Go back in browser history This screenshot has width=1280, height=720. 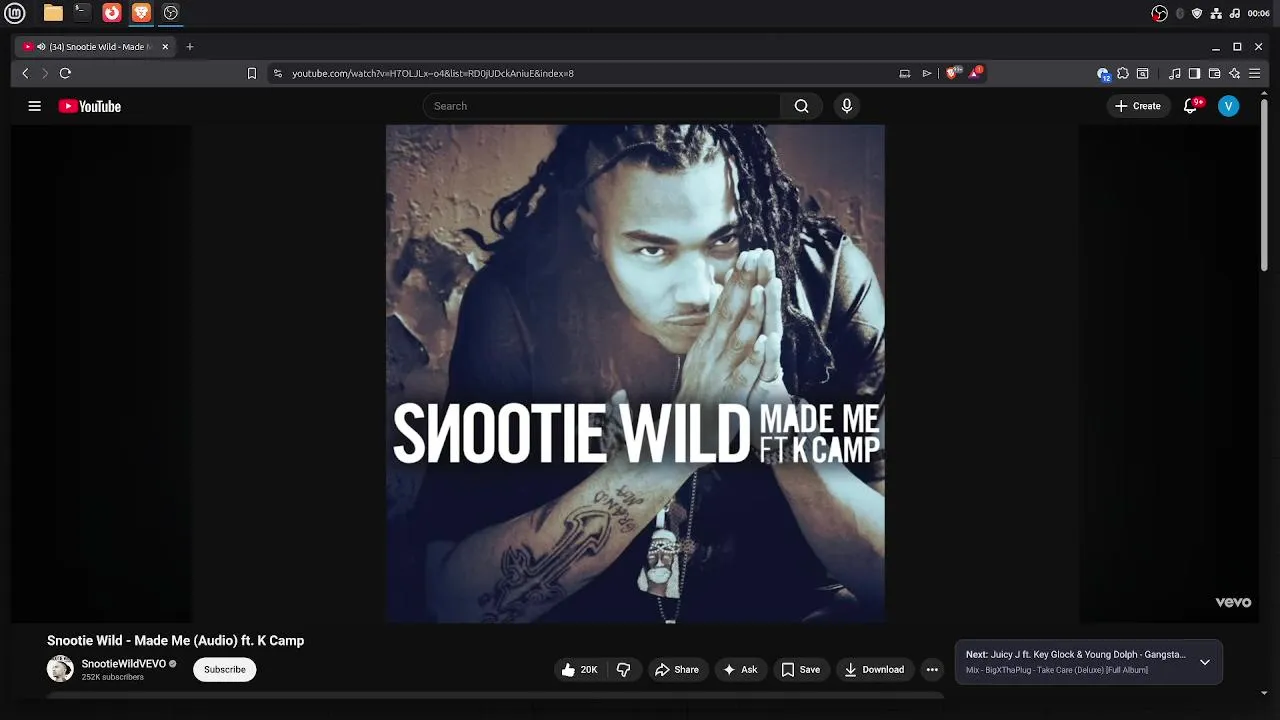pyautogui.click(x=26, y=73)
